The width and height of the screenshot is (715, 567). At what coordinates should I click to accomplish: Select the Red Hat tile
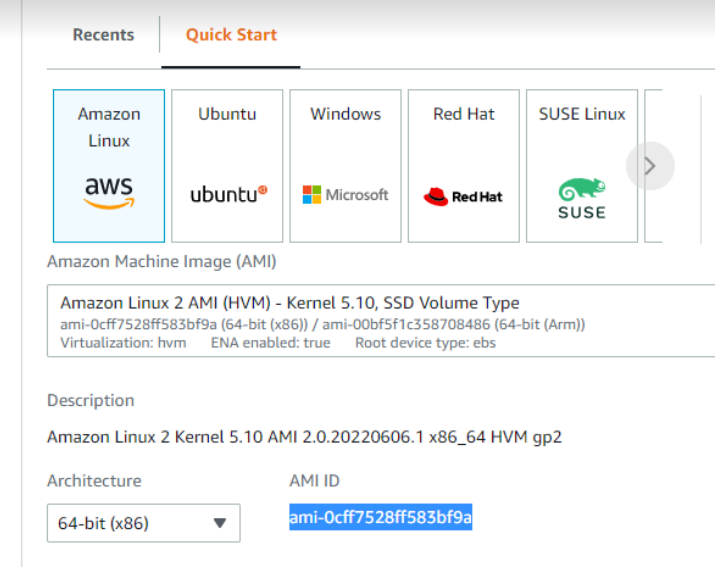(x=464, y=166)
